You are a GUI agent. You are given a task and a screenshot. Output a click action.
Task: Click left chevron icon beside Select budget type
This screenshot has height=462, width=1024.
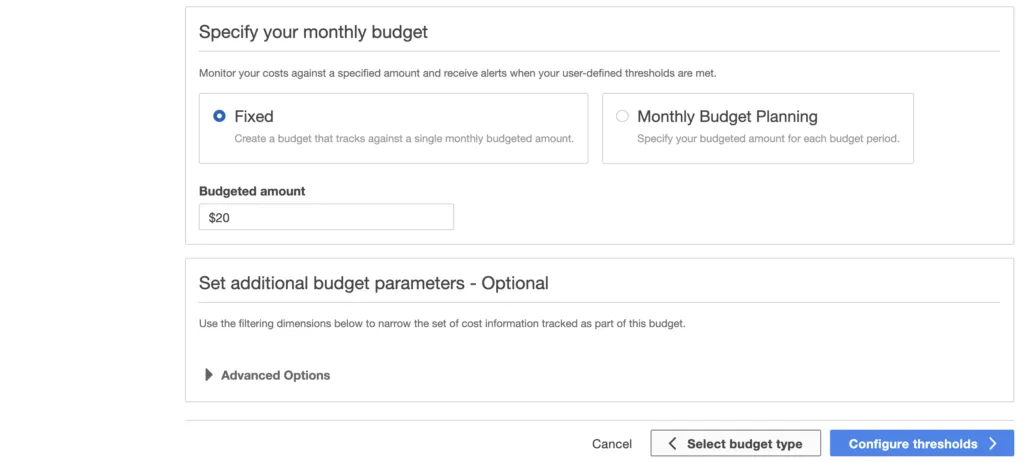[673, 444]
